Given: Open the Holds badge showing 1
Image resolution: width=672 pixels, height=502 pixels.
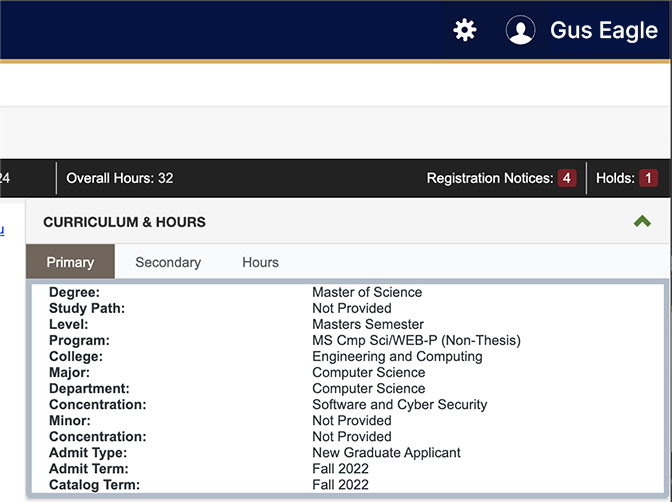Looking at the screenshot, I should click(648, 178).
